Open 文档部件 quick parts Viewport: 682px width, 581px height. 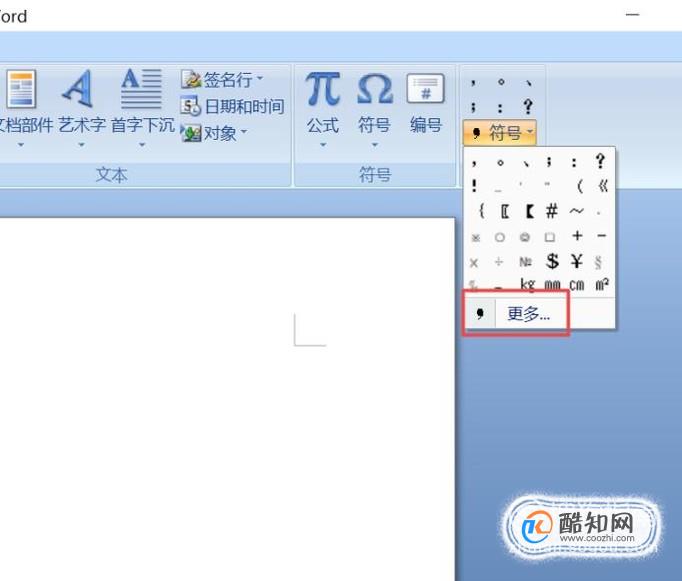[23, 110]
